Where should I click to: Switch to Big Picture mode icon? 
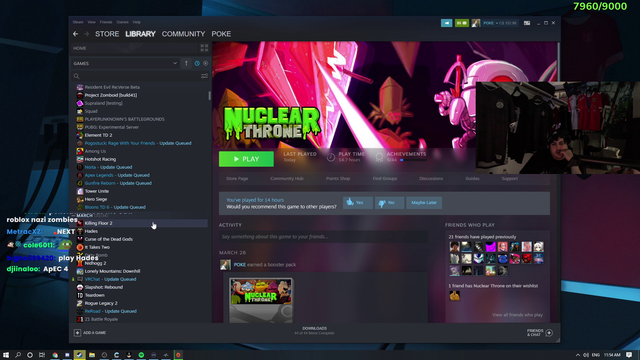point(527,23)
